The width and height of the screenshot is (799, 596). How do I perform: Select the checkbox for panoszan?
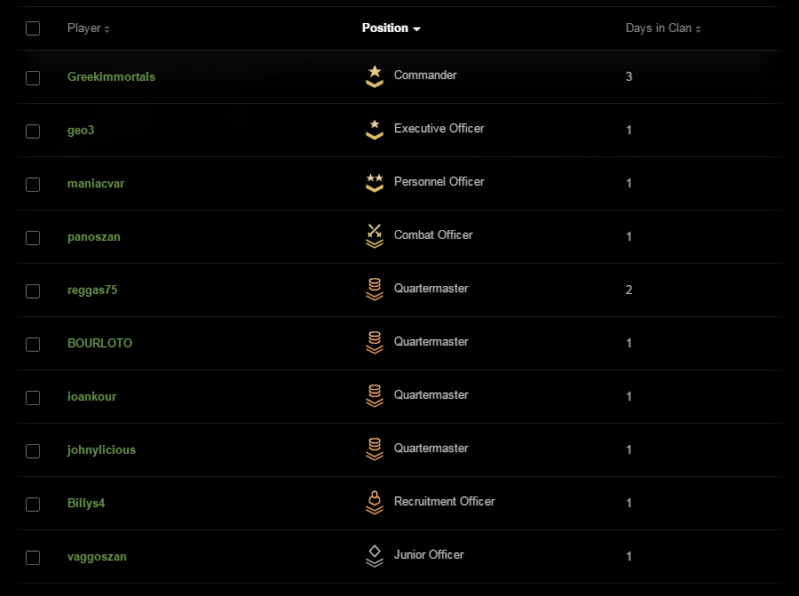pyautogui.click(x=33, y=238)
